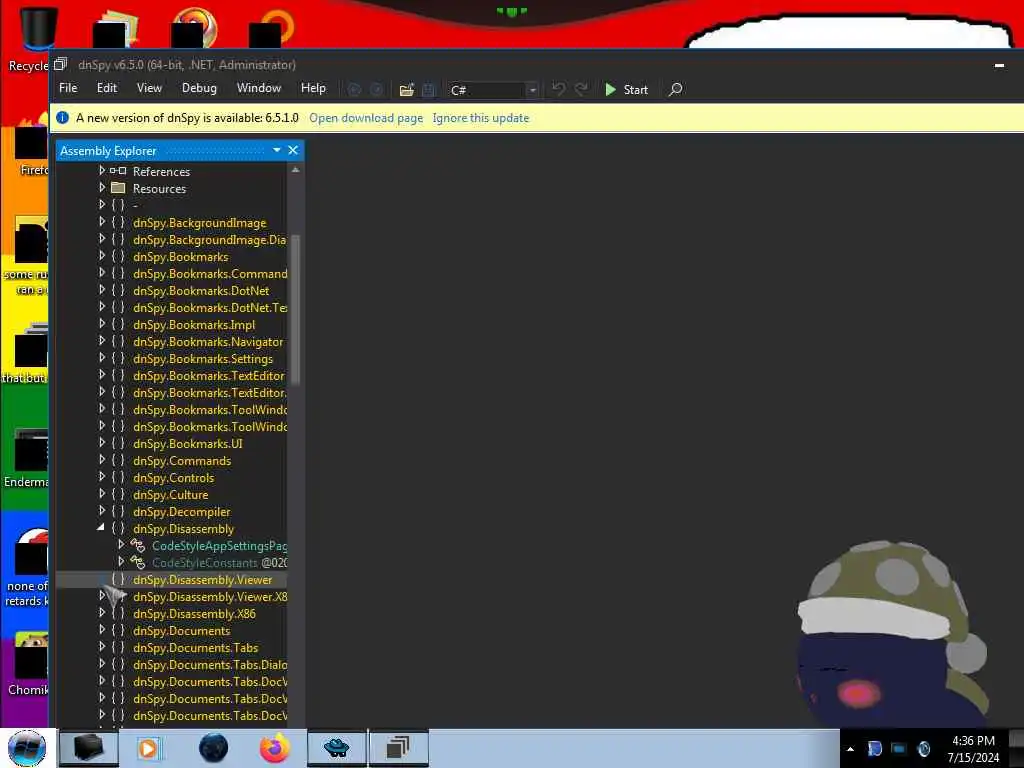Collapse the dnSpy.Disassembly namespace

pos(101,528)
